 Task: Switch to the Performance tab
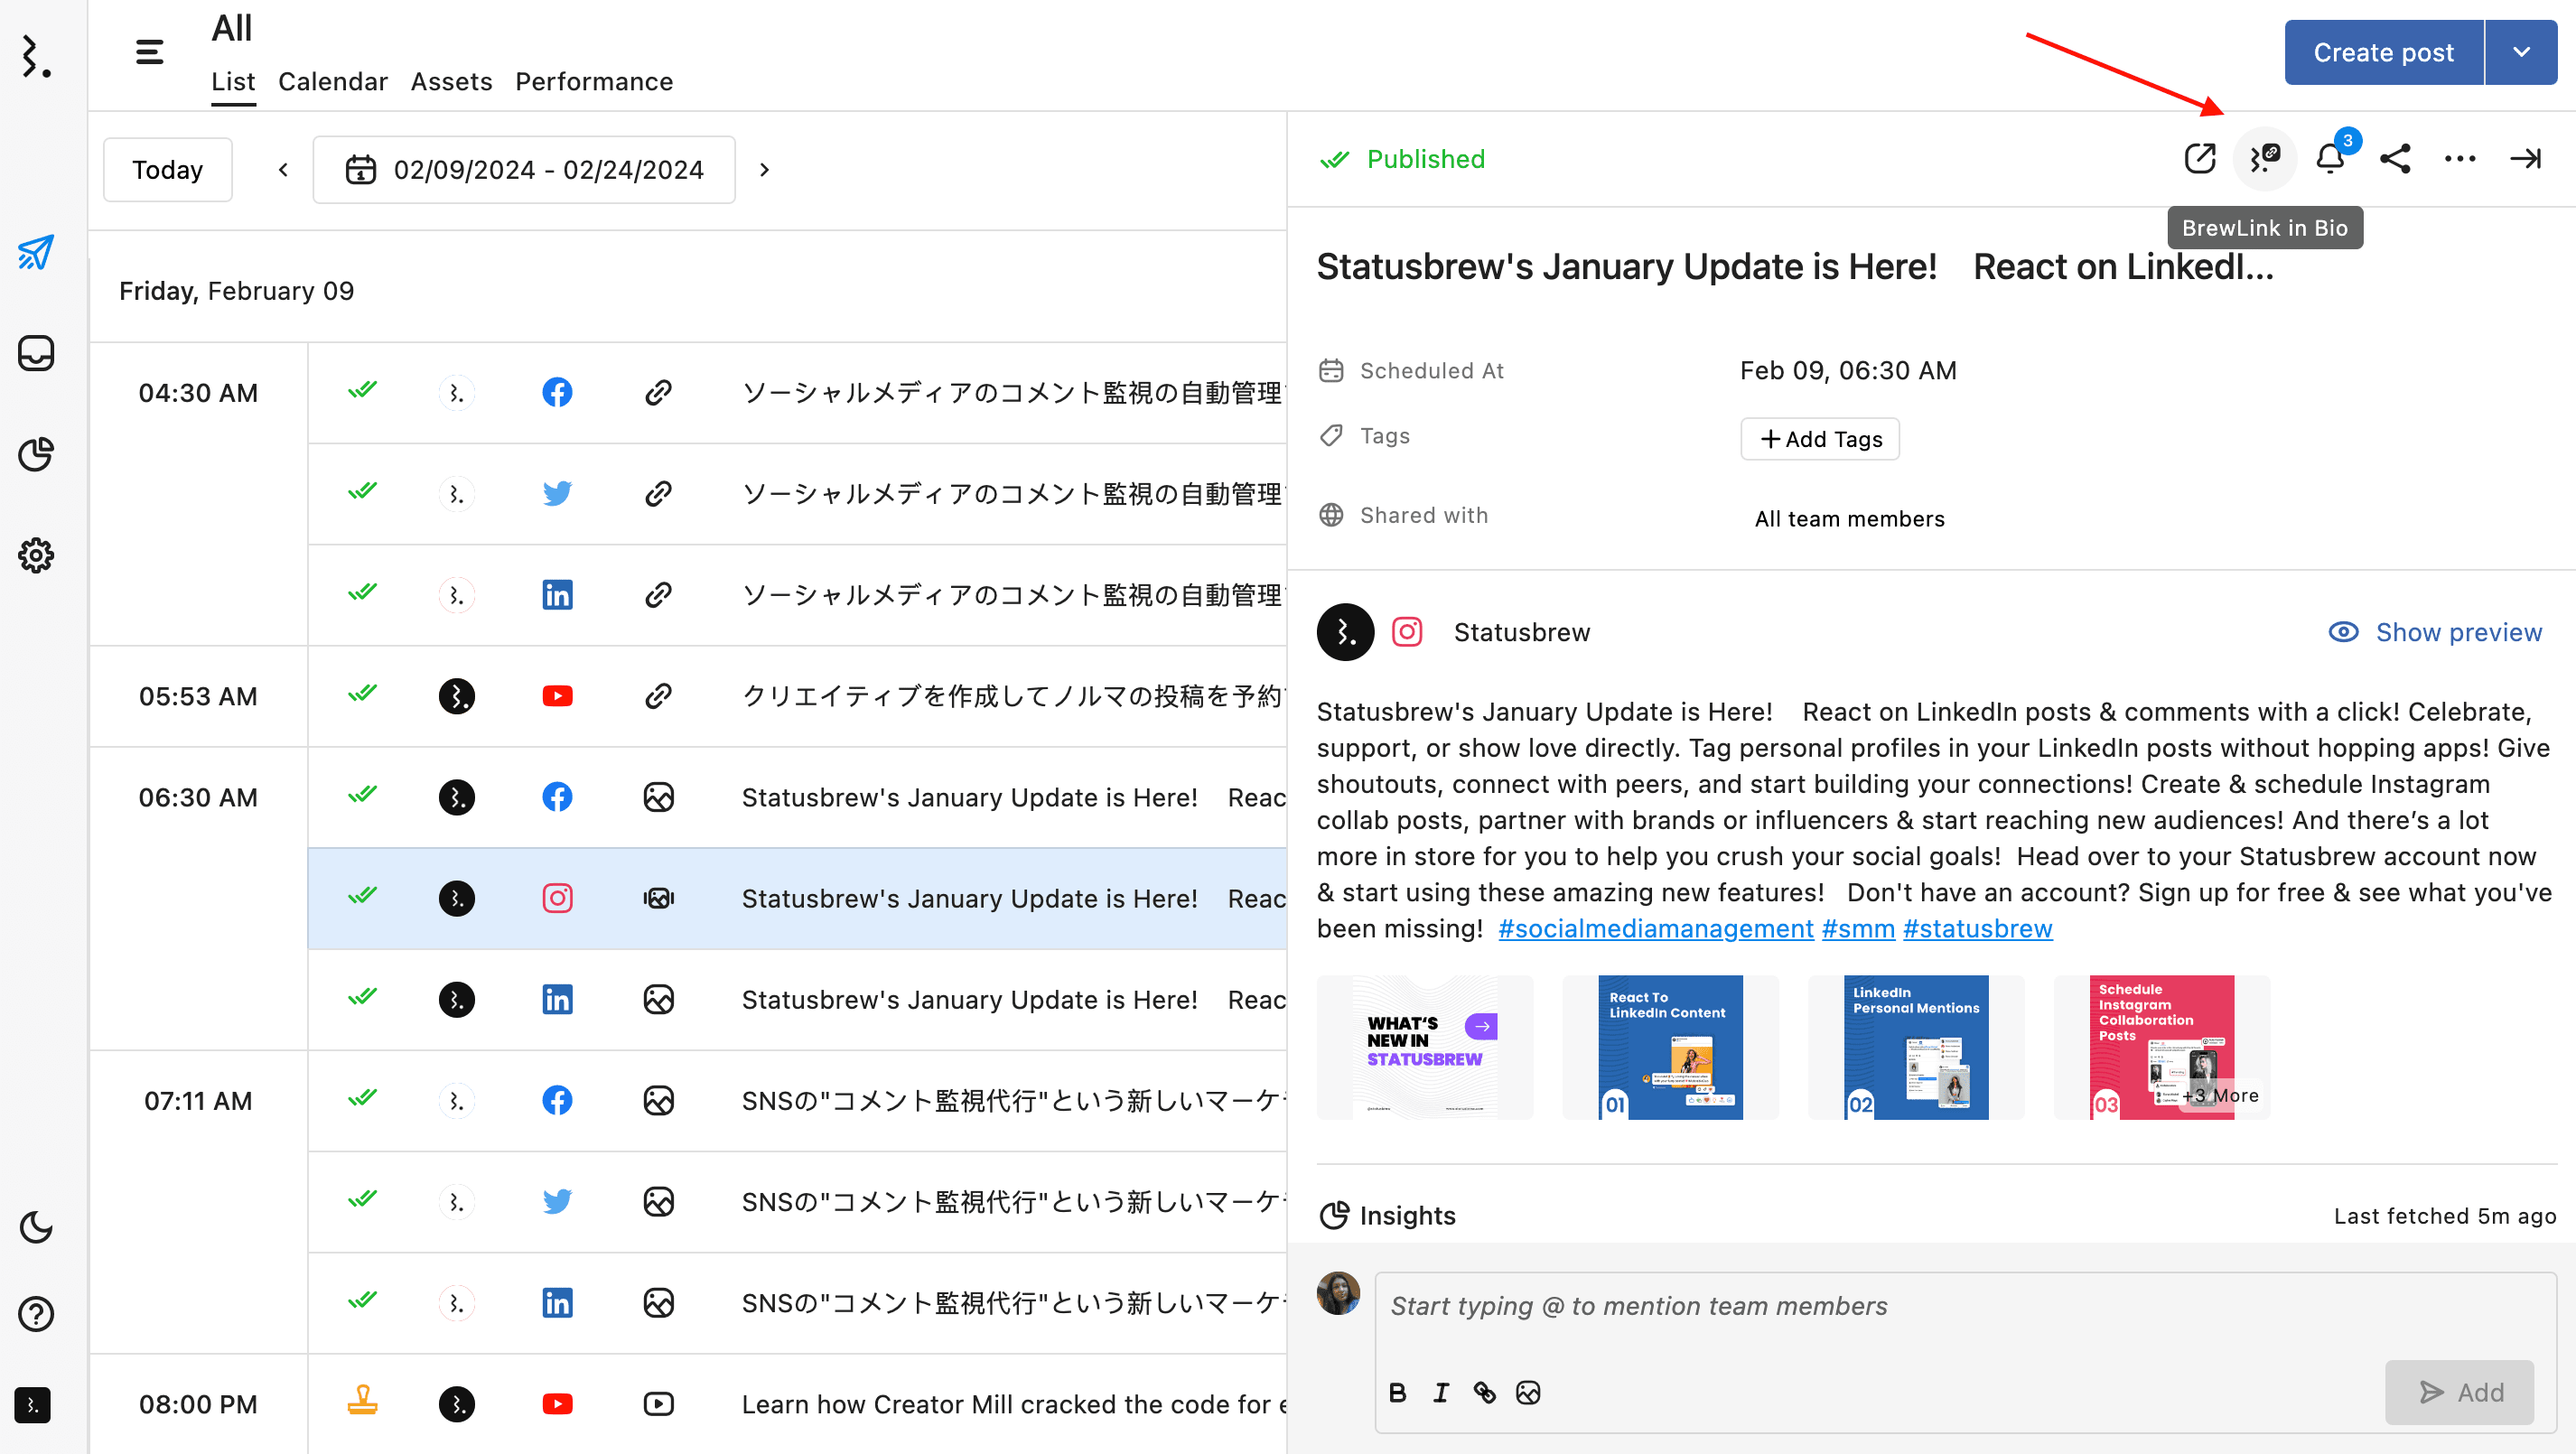pos(594,81)
